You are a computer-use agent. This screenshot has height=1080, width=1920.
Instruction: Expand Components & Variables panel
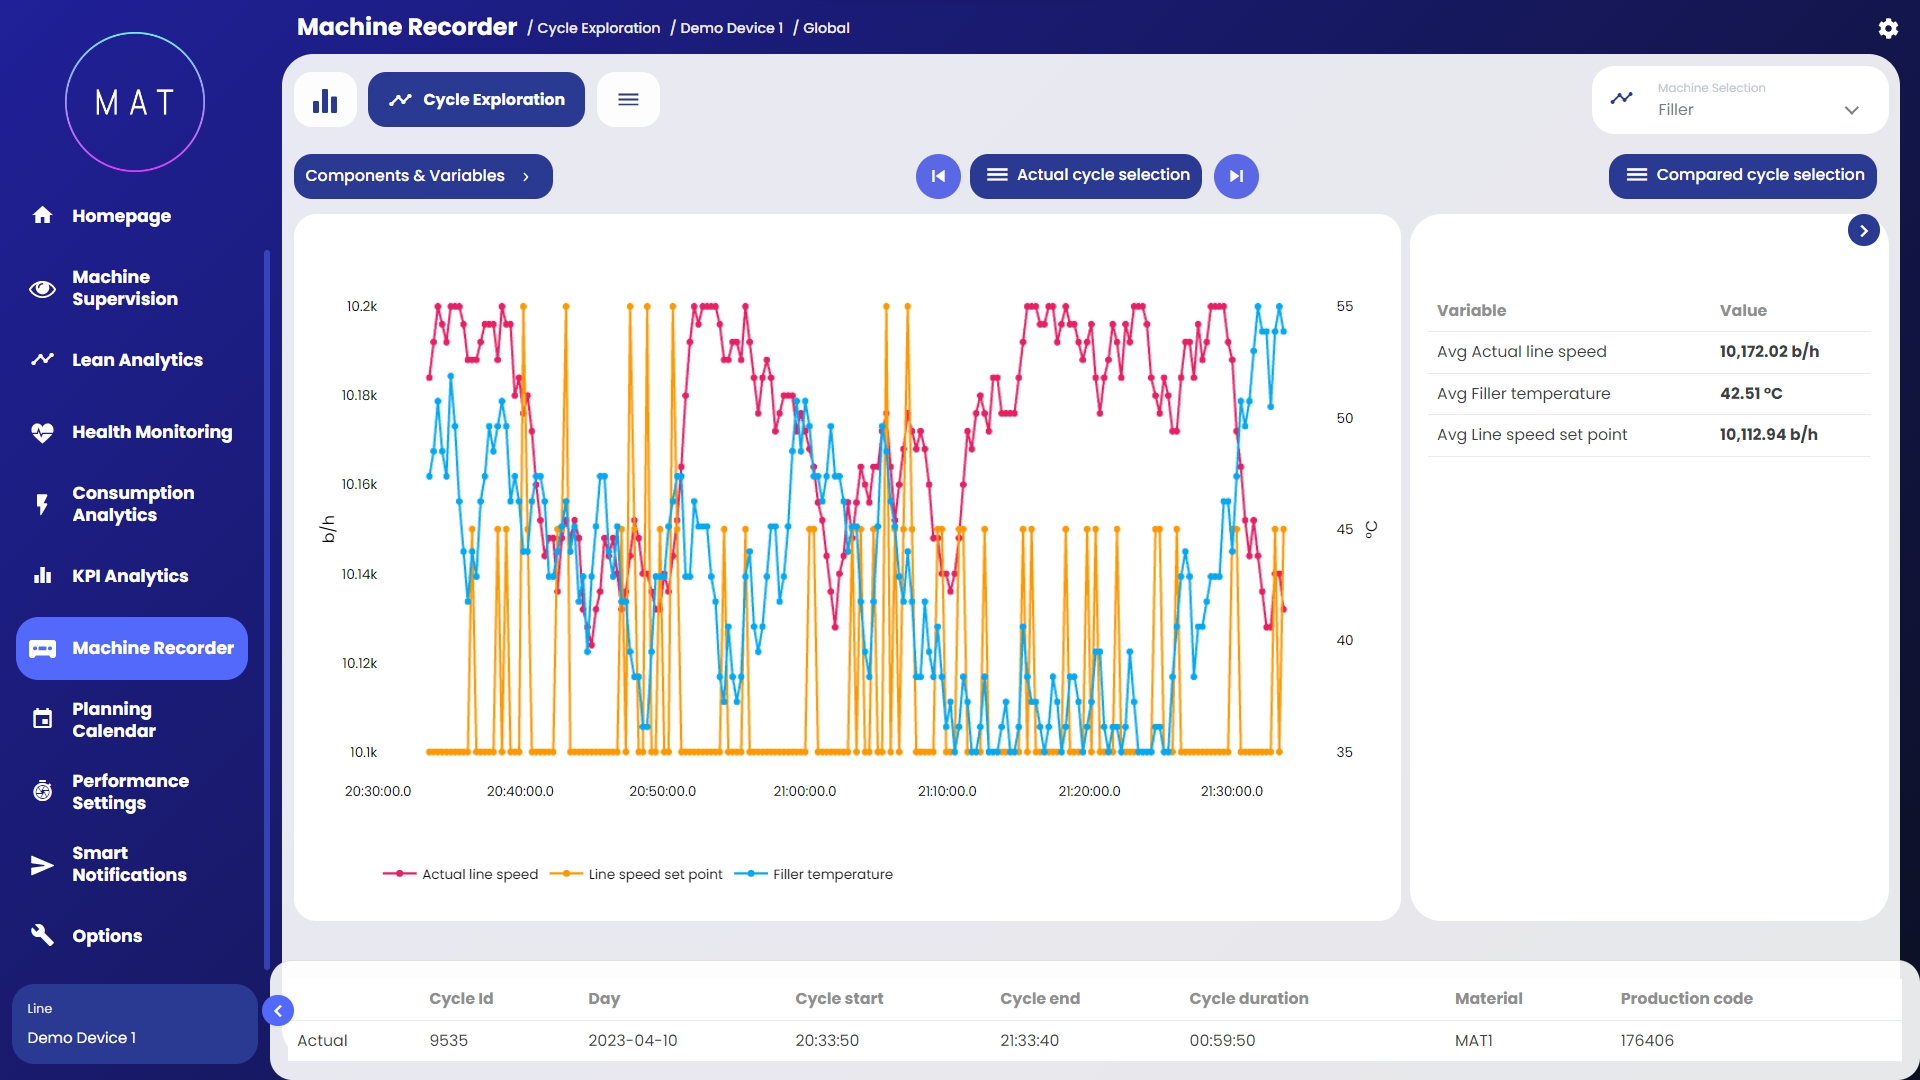pyautogui.click(x=422, y=176)
